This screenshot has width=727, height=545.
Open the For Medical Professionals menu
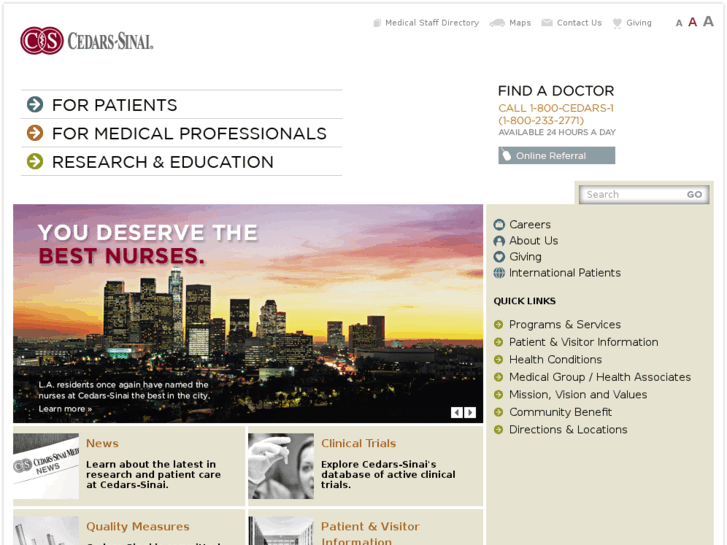pyautogui.click(x=189, y=134)
